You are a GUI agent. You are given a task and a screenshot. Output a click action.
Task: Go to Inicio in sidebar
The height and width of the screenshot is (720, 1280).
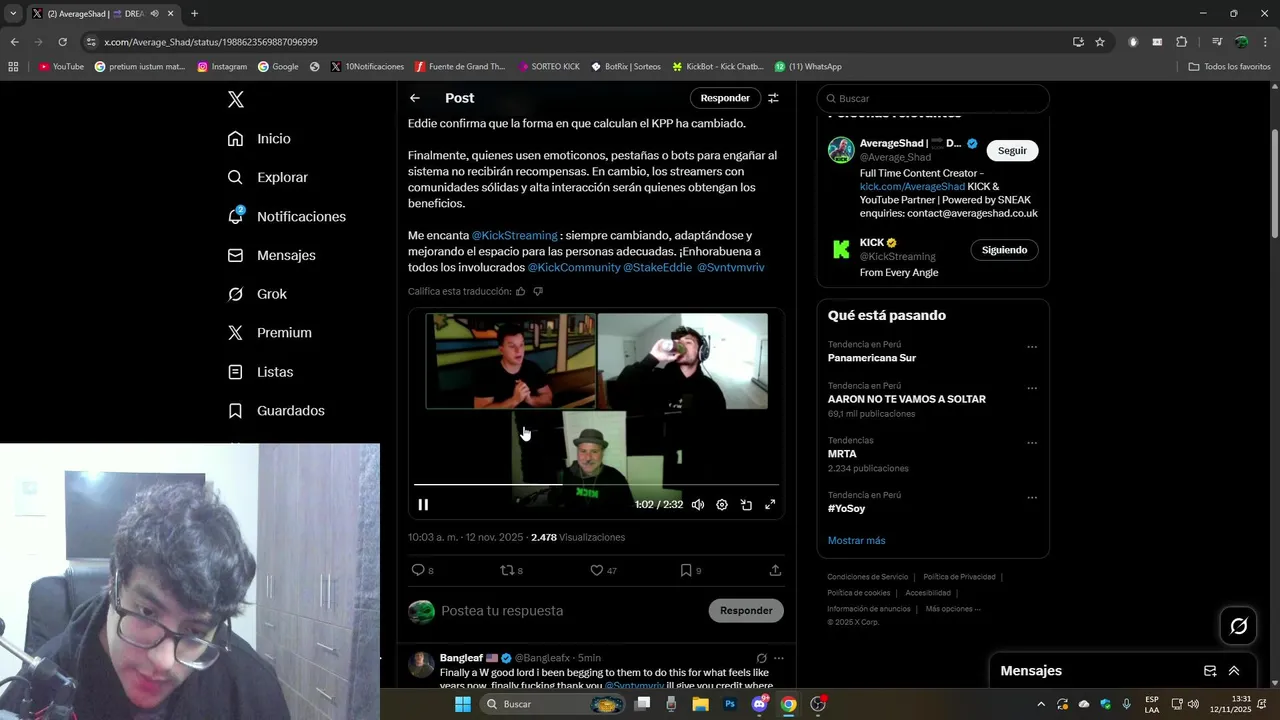(259, 139)
